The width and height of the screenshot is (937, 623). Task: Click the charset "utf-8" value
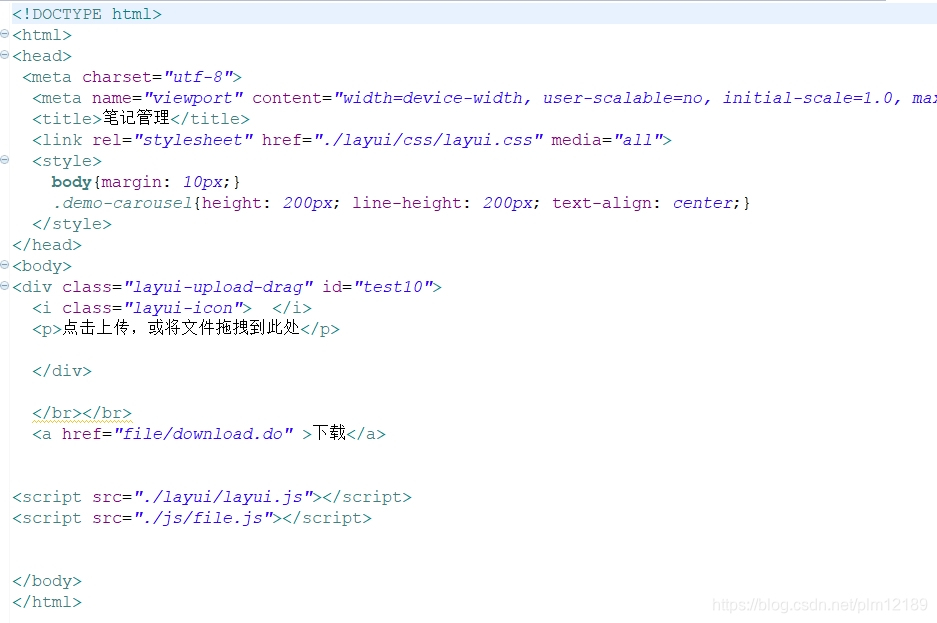pyautogui.click(x=198, y=77)
